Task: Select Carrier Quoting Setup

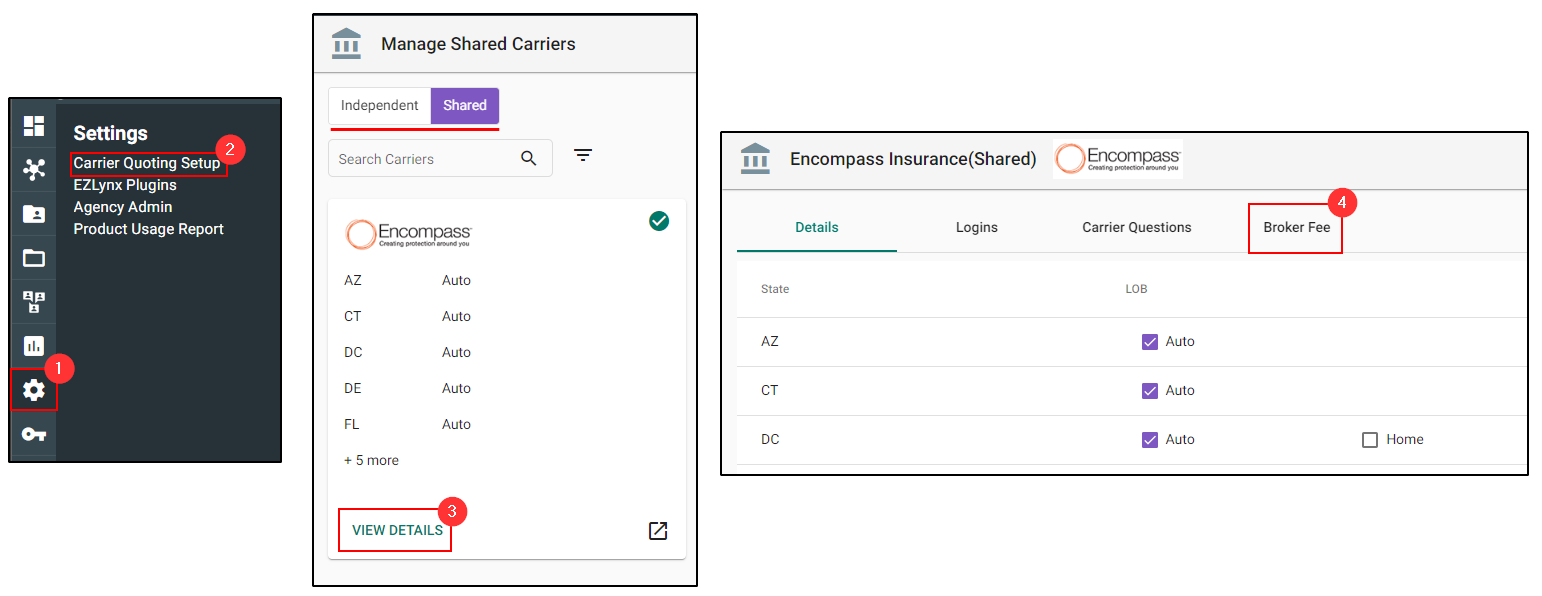Action: point(147,163)
